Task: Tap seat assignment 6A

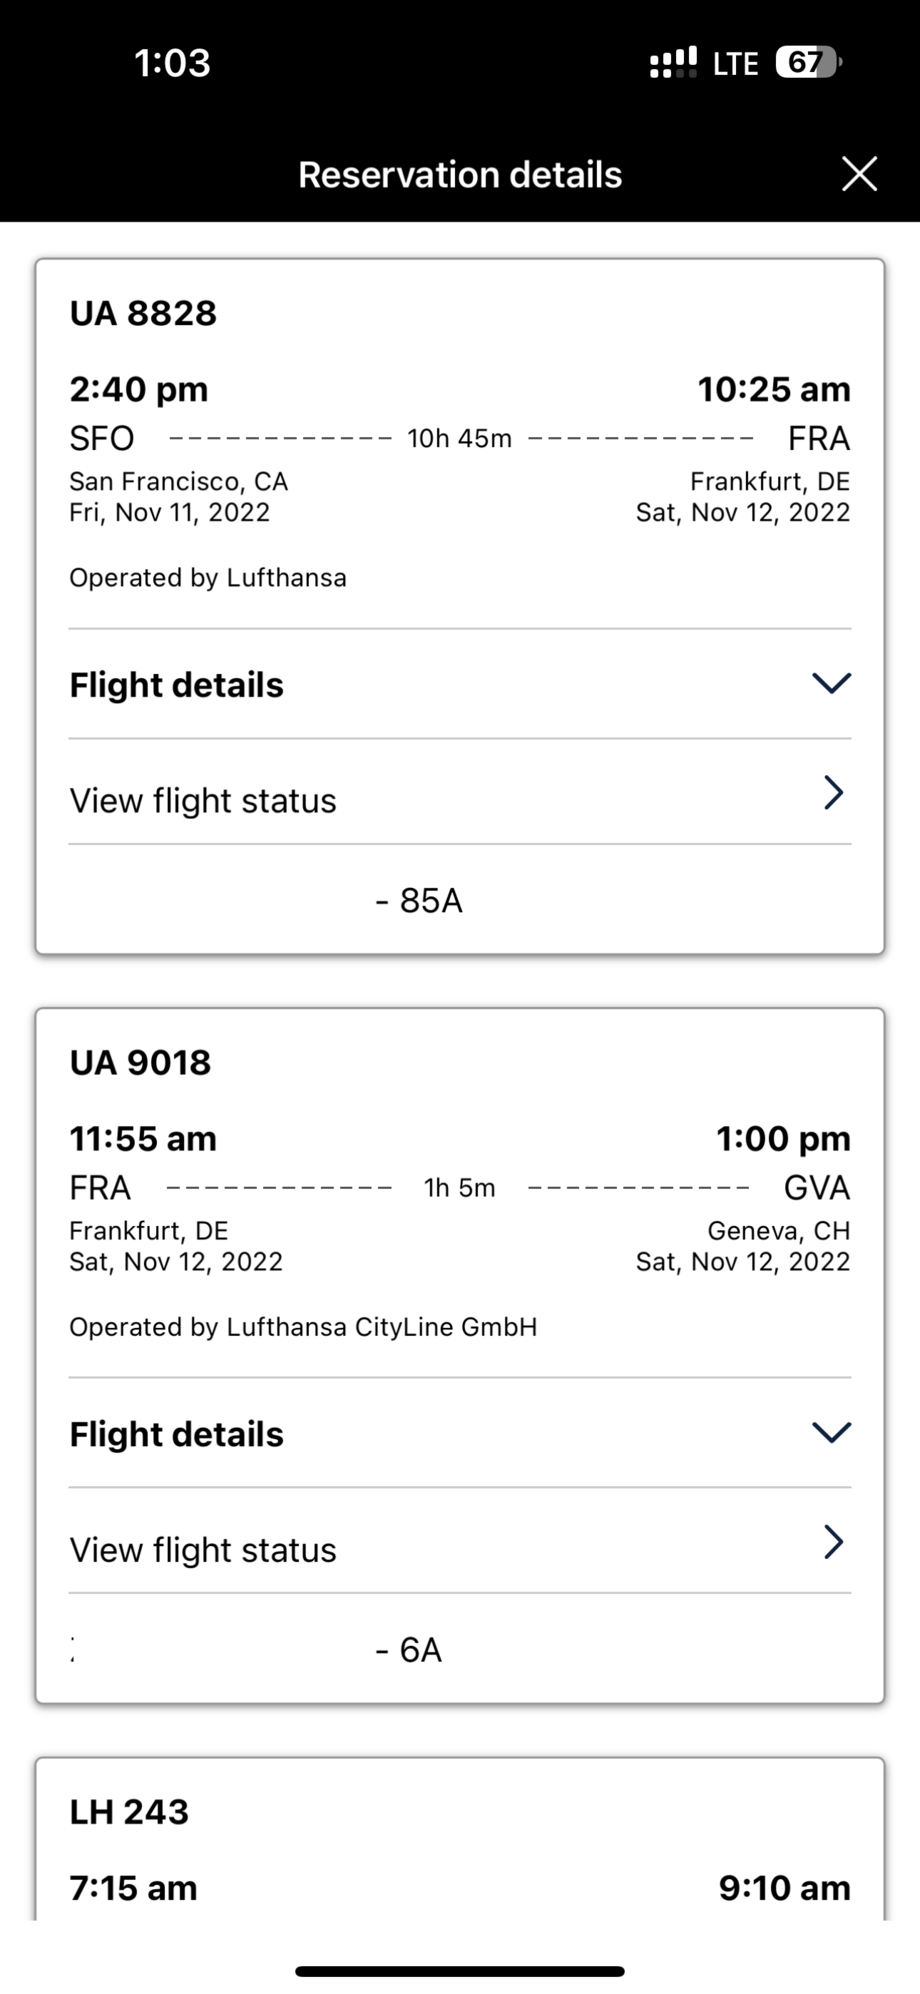Action: pyautogui.click(x=420, y=1650)
